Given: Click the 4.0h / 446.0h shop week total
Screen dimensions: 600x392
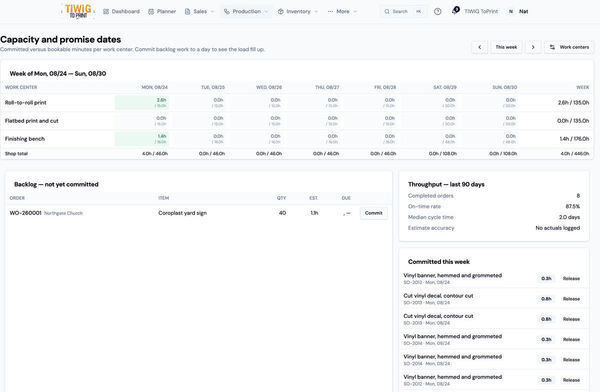Looking at the screenshot, I should coord(575,154).
